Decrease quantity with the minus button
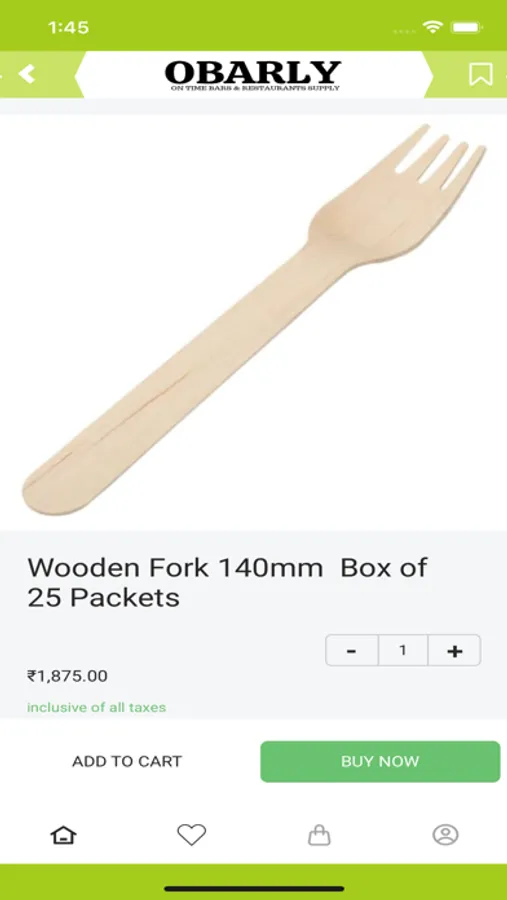Screen dimensions: 507x900 point(351,650)
